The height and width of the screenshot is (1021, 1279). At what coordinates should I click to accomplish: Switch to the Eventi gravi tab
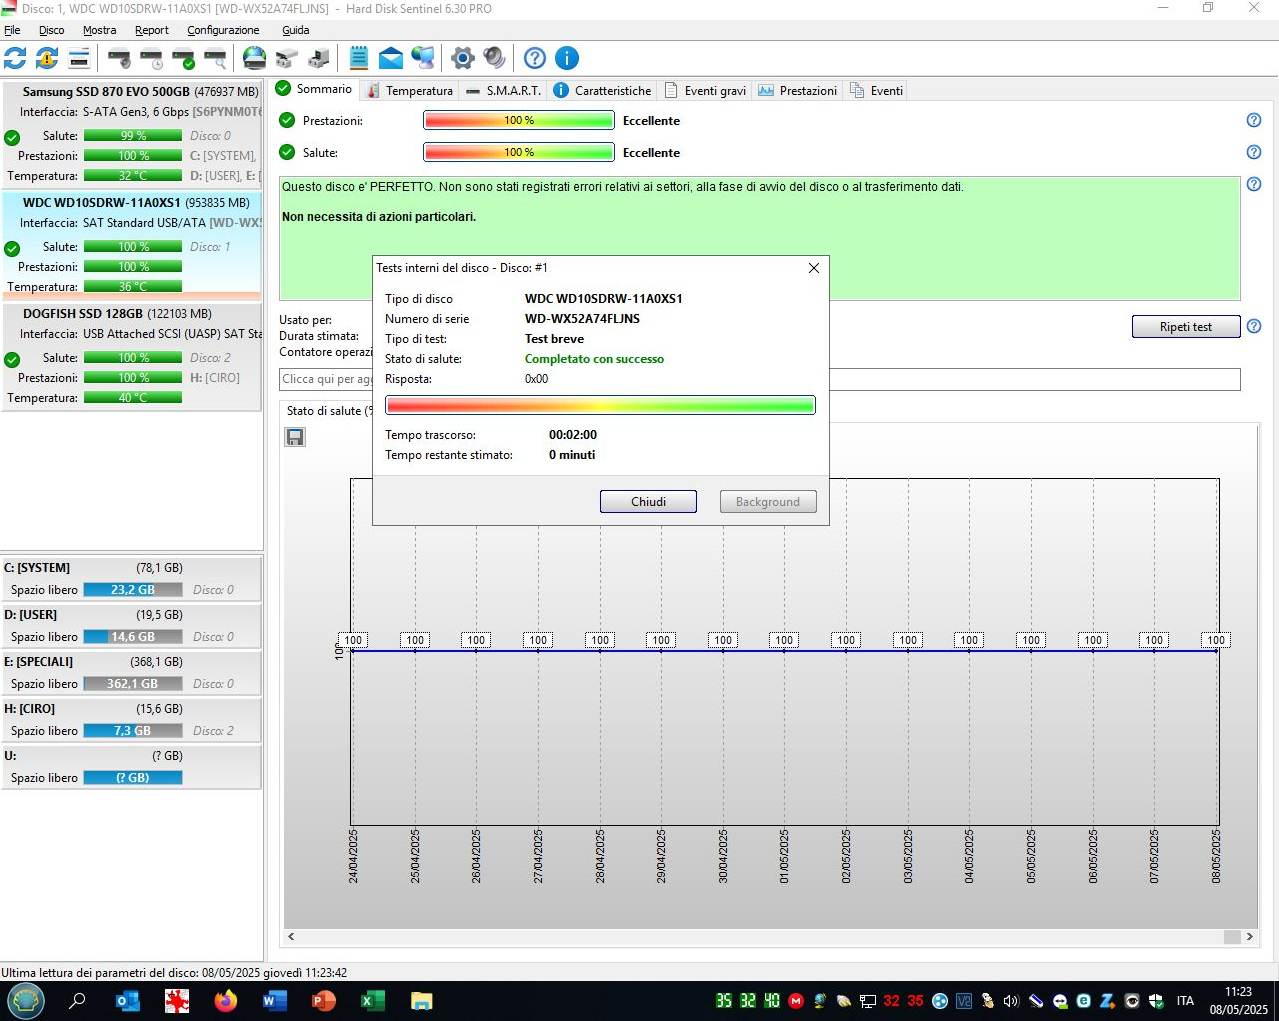(x=705, y=90)
